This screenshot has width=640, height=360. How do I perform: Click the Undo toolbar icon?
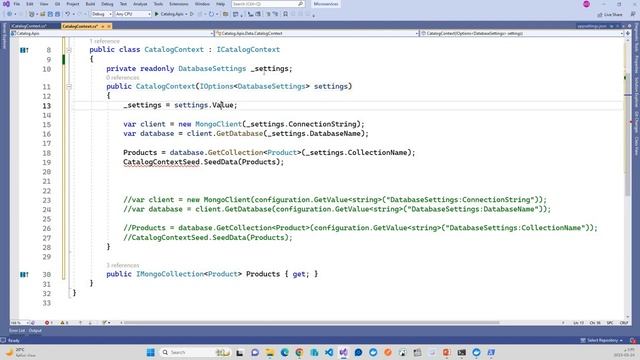tap(67, 14)
